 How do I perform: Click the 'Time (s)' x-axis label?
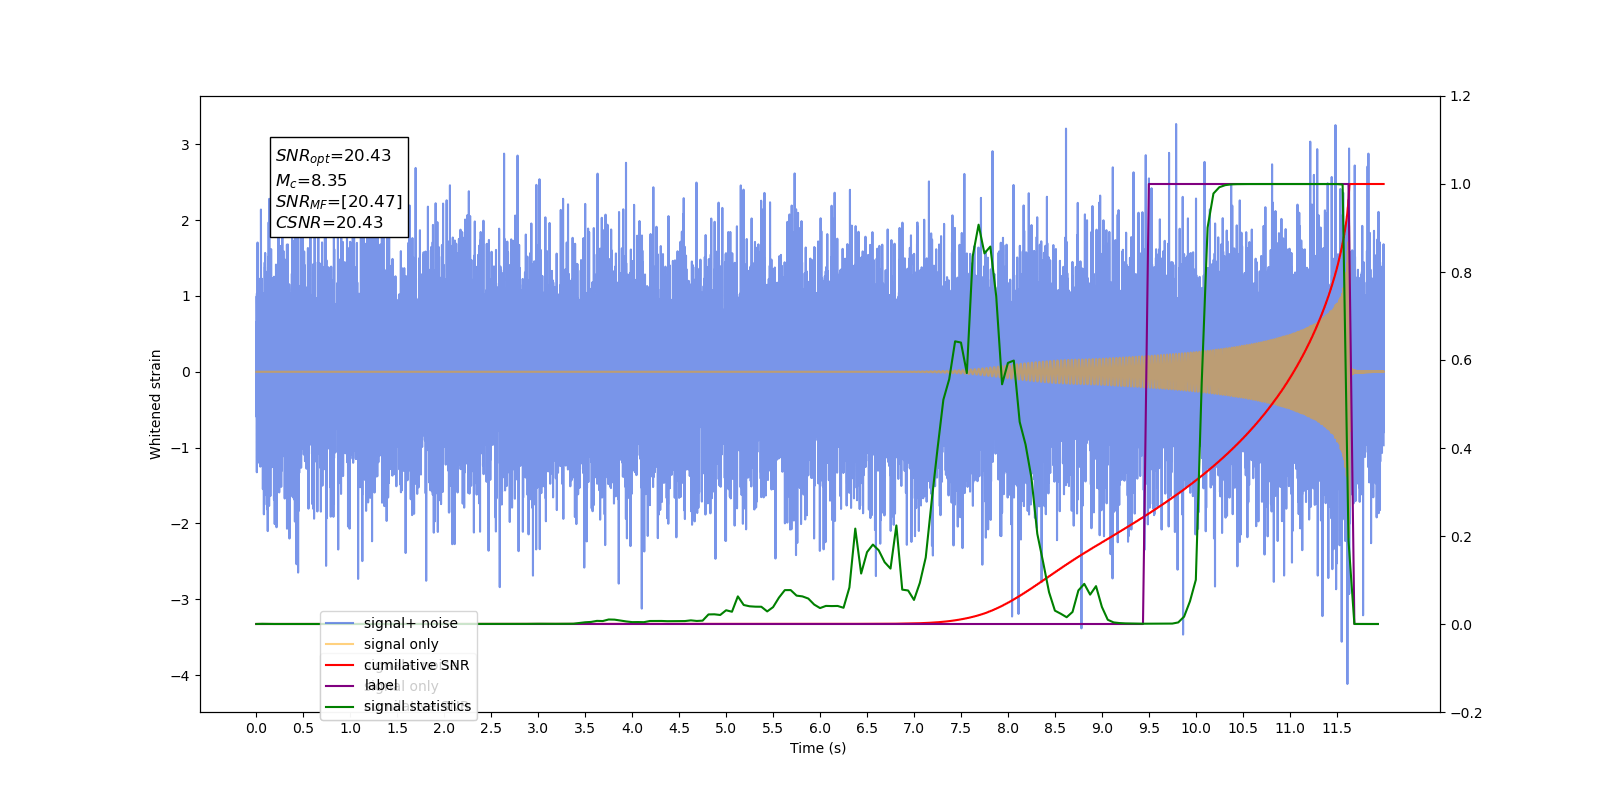[x=818, y=748]
